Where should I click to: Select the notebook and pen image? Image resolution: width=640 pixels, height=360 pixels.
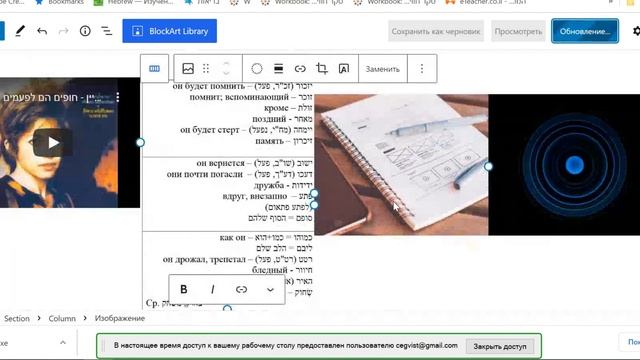point(401,164)
